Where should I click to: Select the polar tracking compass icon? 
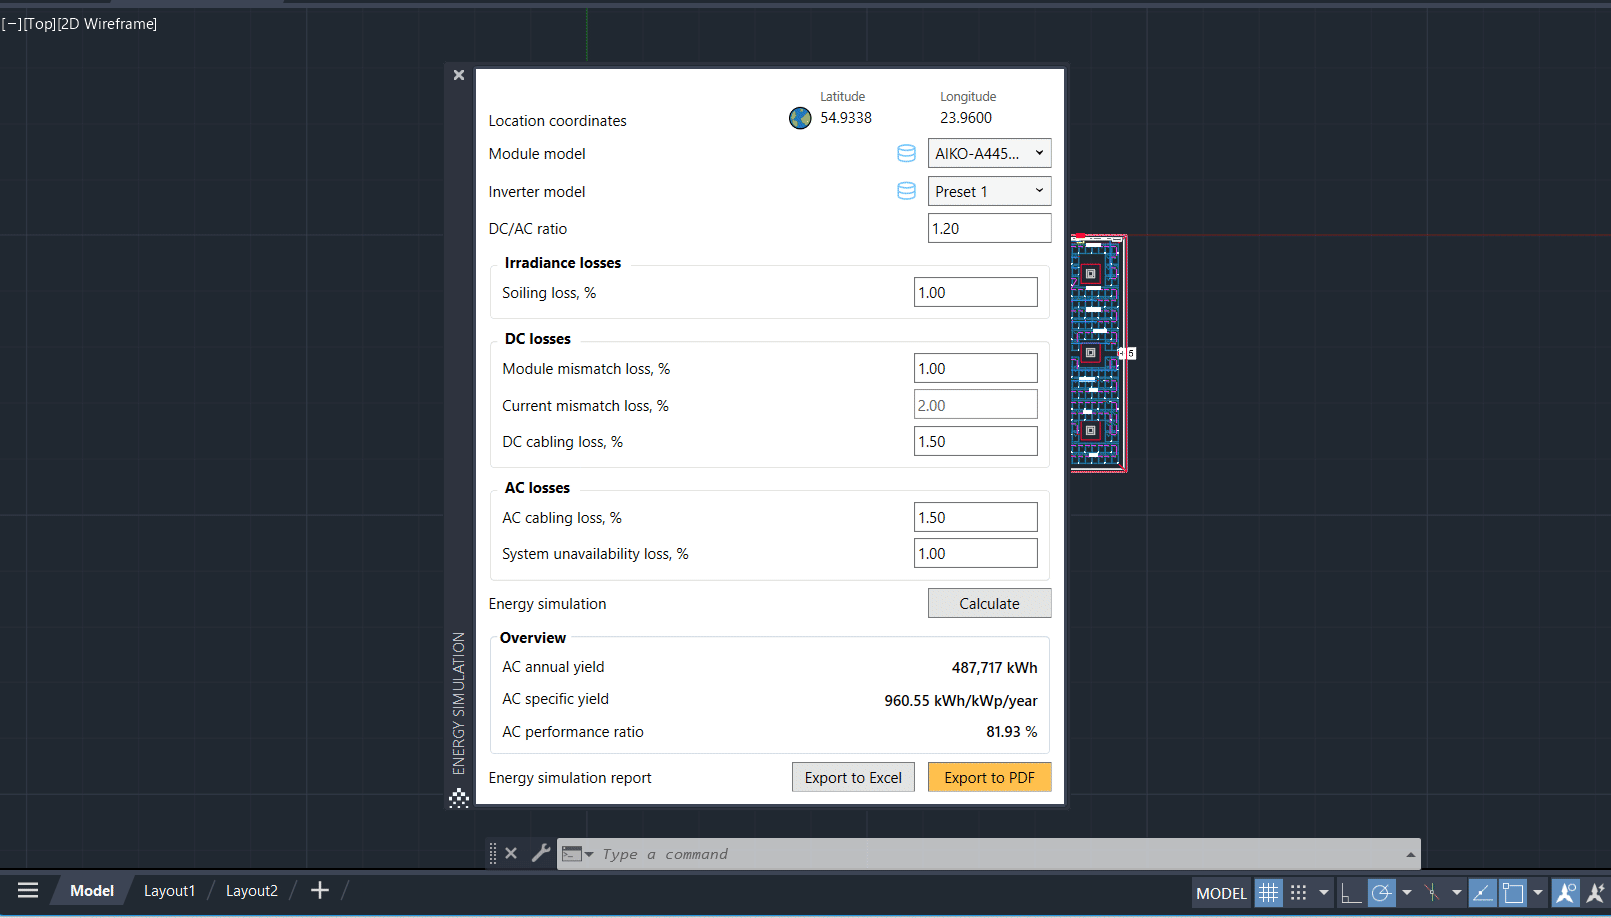[1381, 892]
